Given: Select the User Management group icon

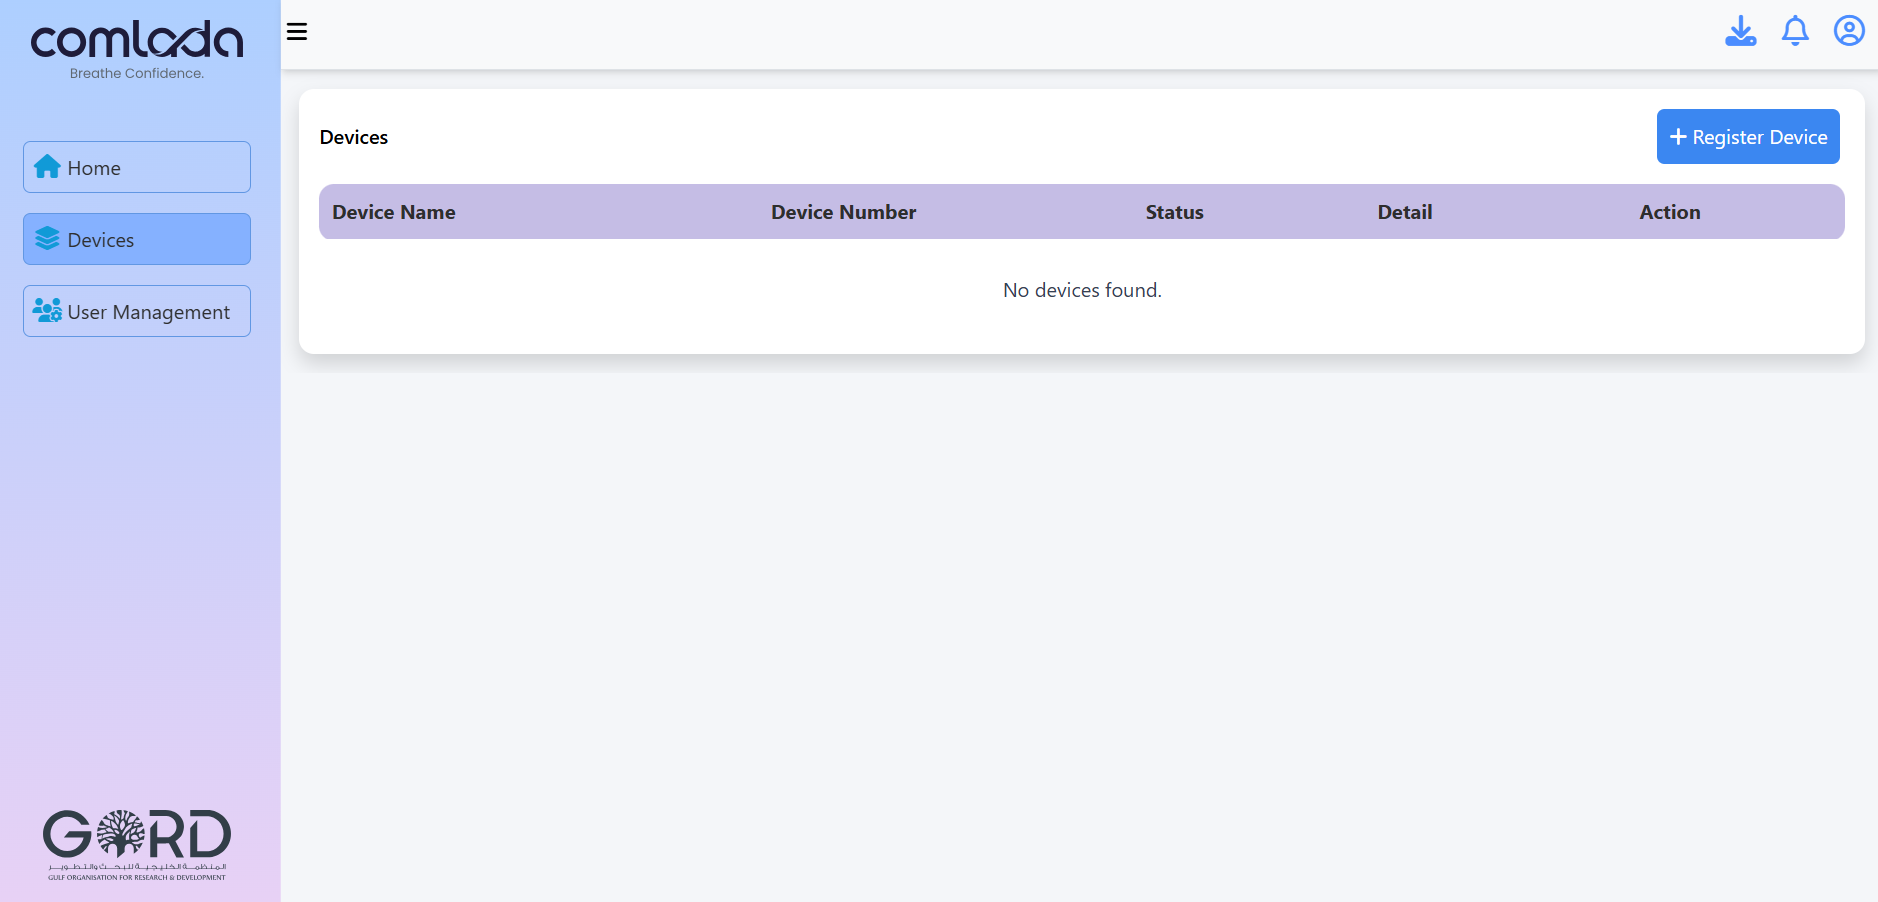Looking at the screenshot, I should click(46, 311).
